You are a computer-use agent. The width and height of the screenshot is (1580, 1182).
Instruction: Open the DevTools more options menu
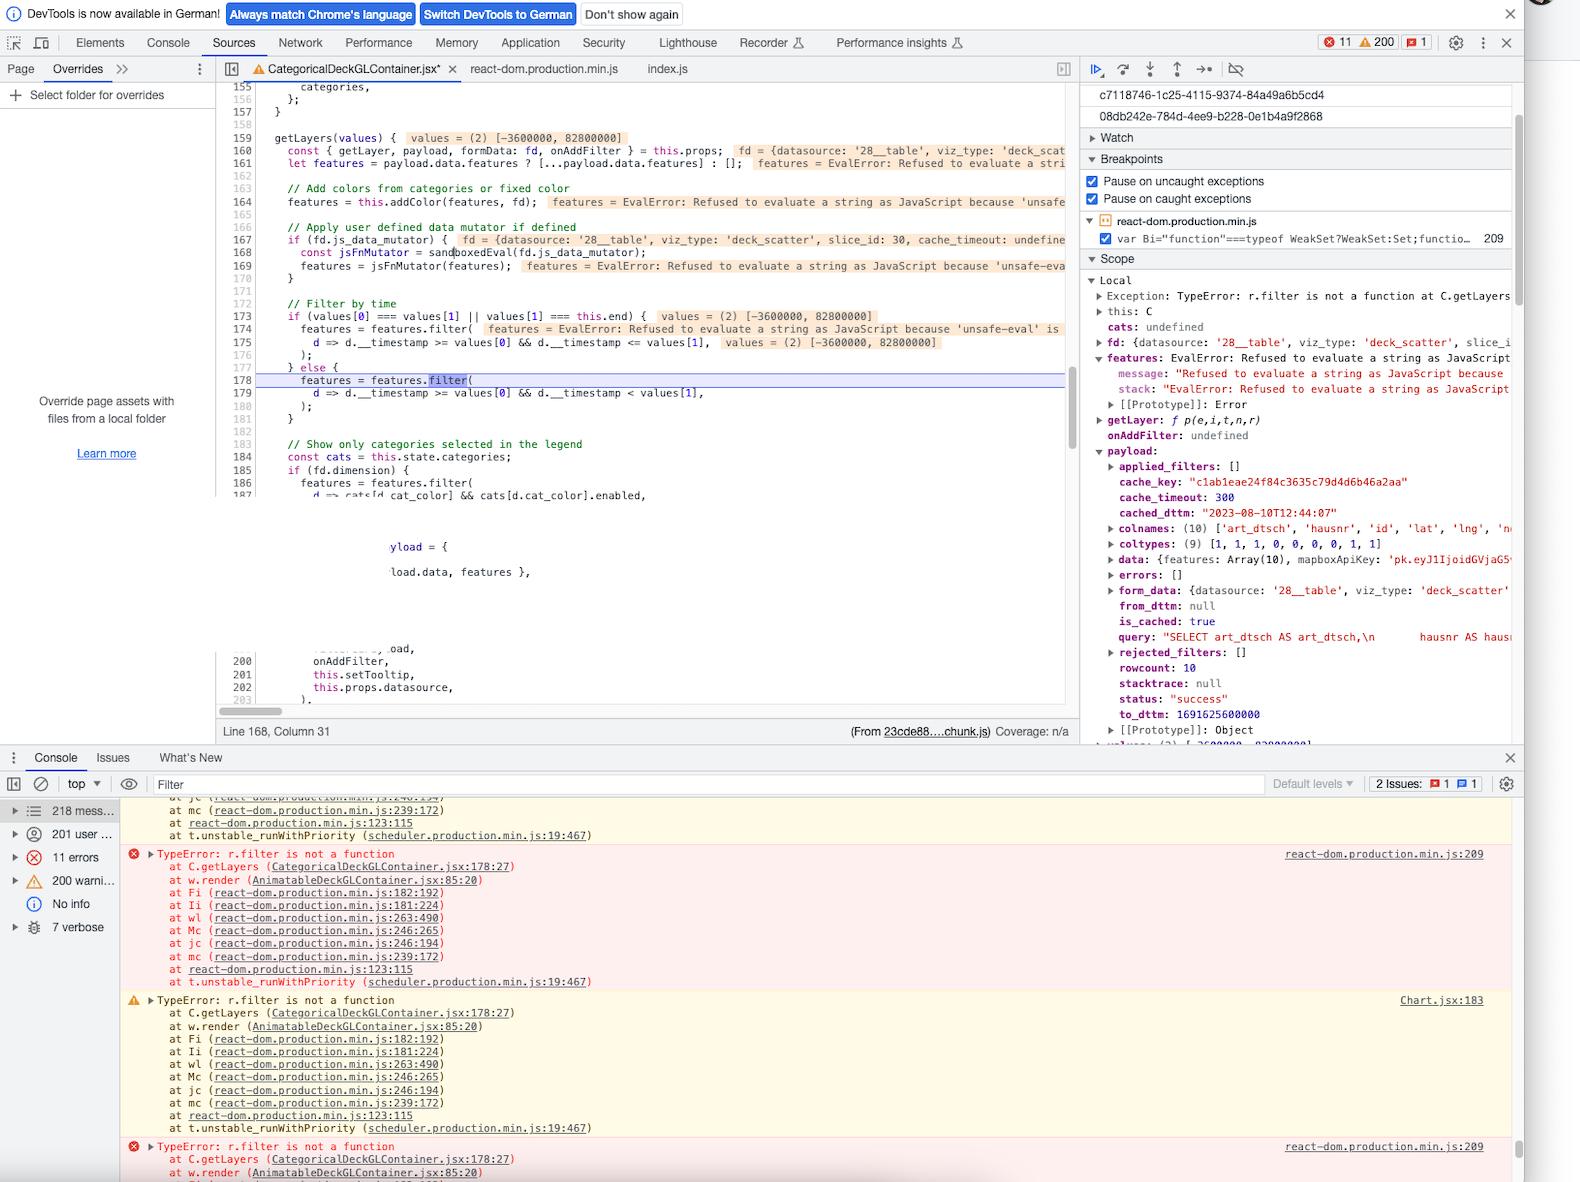point(1483,43)
